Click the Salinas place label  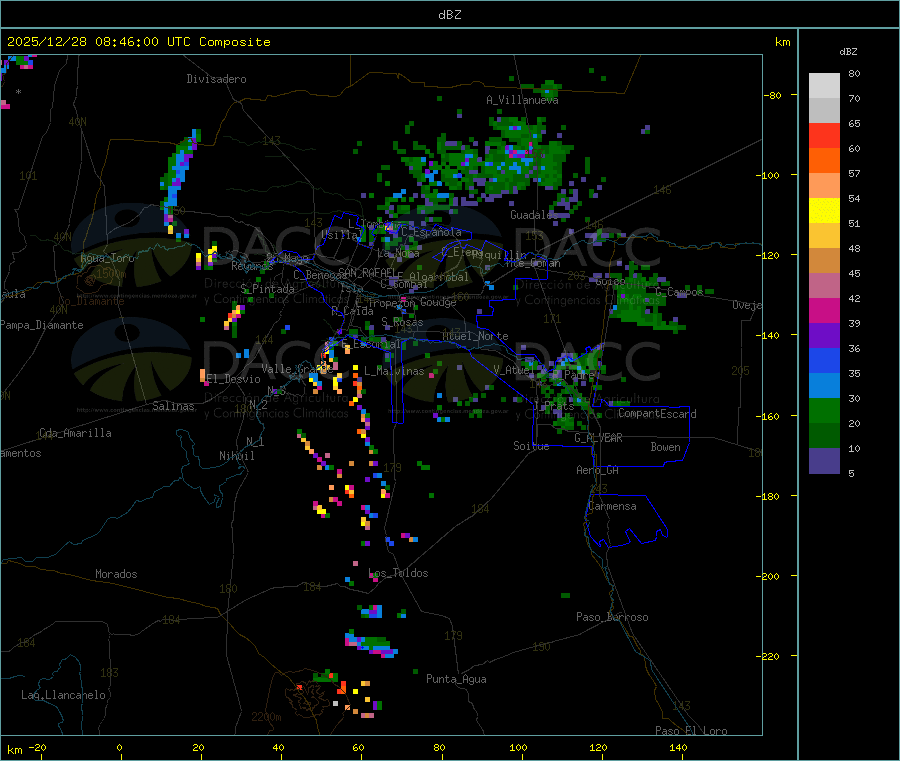pos(173,406)
